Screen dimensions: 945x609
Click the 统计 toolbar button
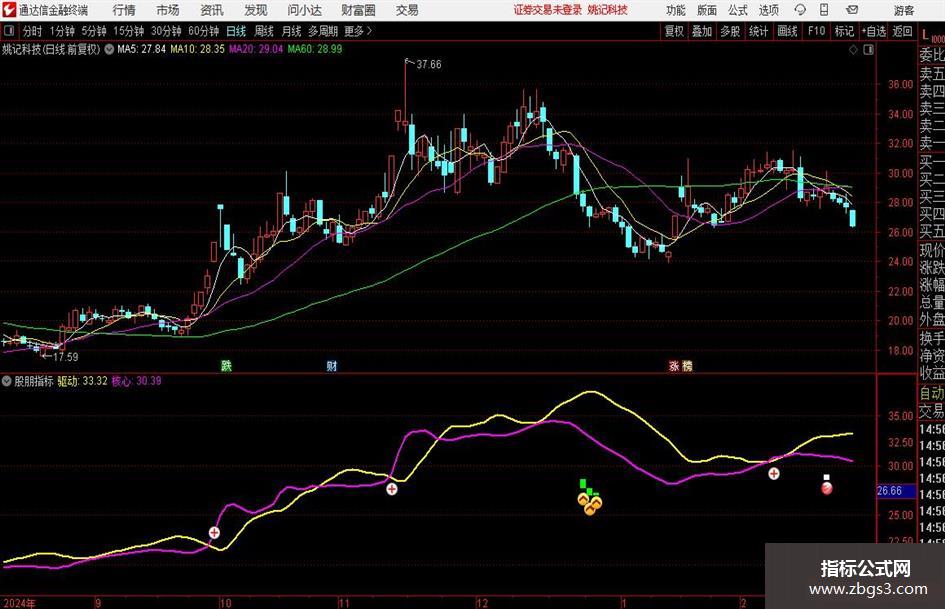coord(758,31)
